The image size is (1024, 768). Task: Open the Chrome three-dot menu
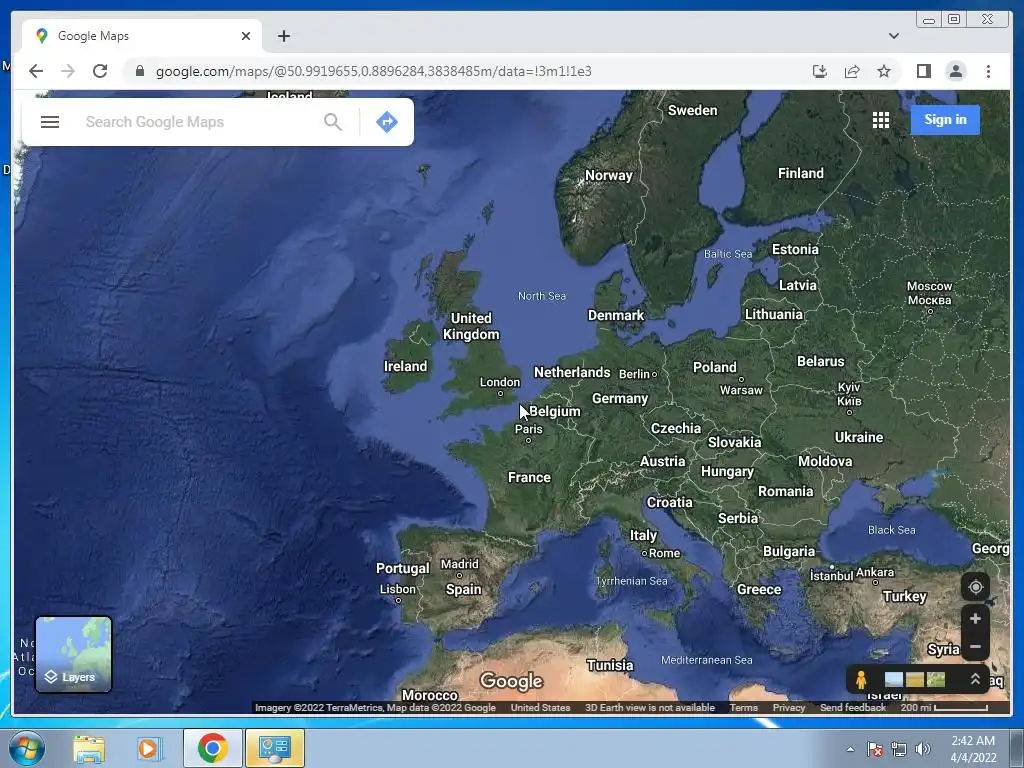point(988,71)
